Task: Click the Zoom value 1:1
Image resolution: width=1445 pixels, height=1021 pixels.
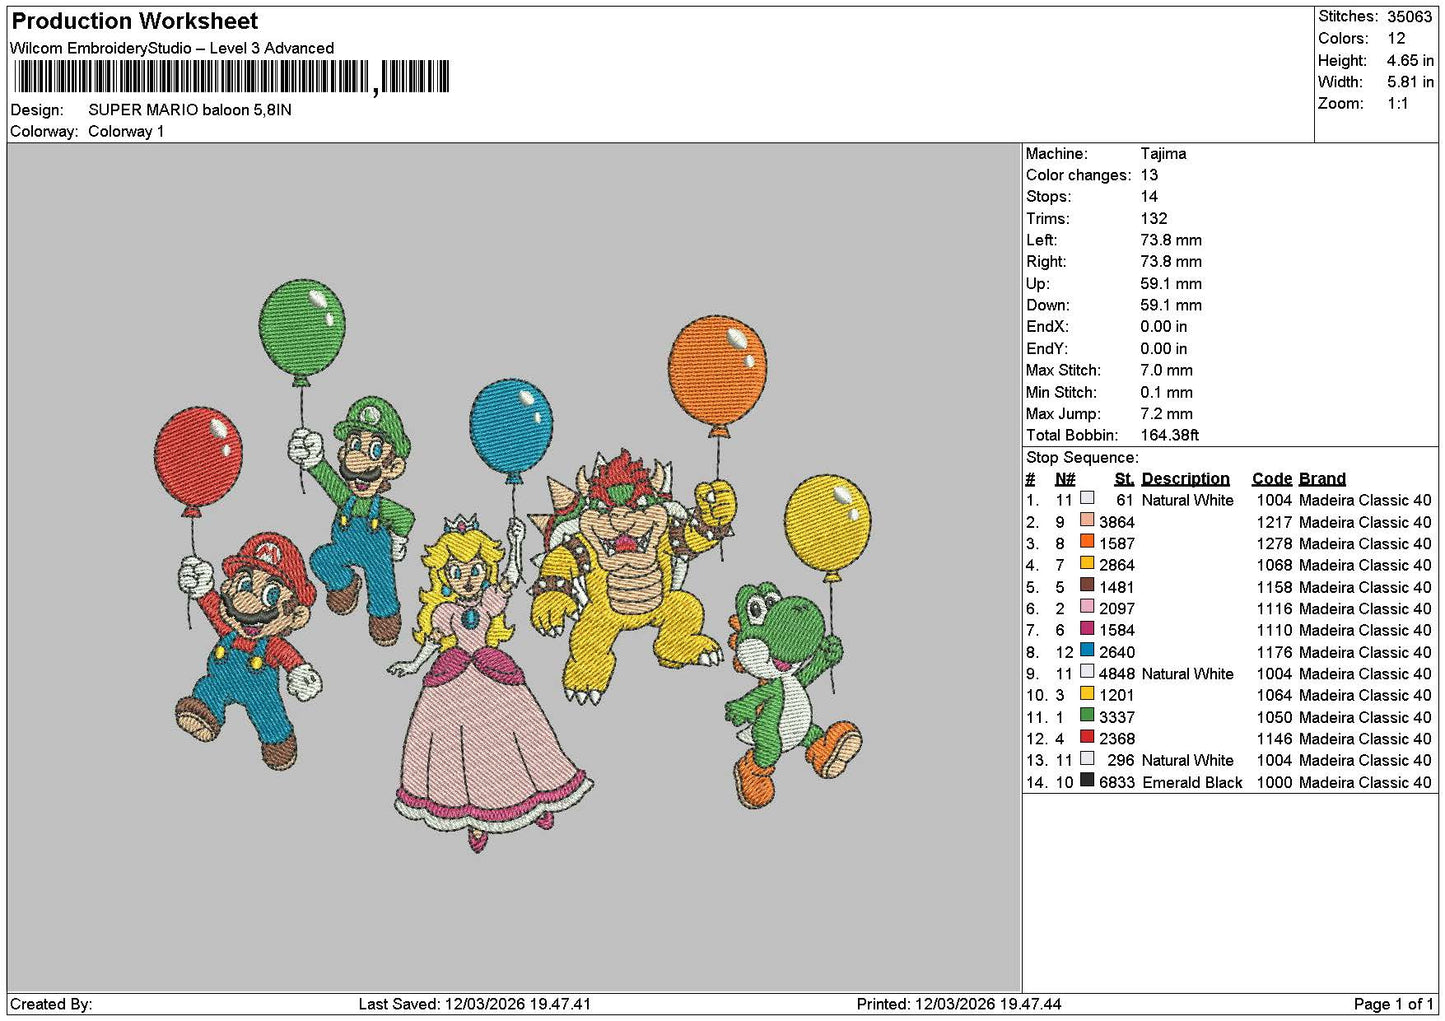Action: coord(1398,103)
